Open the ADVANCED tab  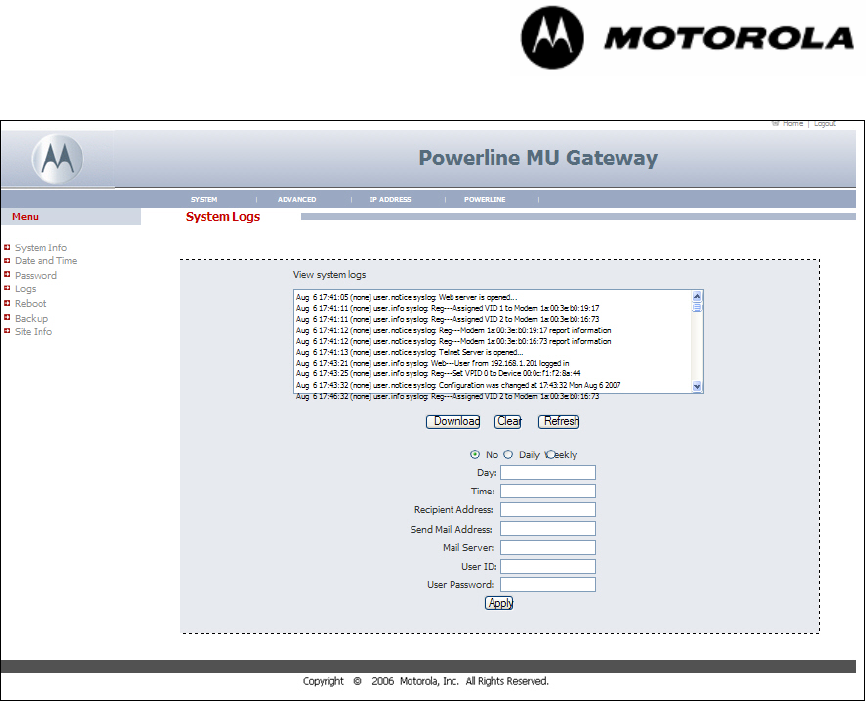click(297, 199)
